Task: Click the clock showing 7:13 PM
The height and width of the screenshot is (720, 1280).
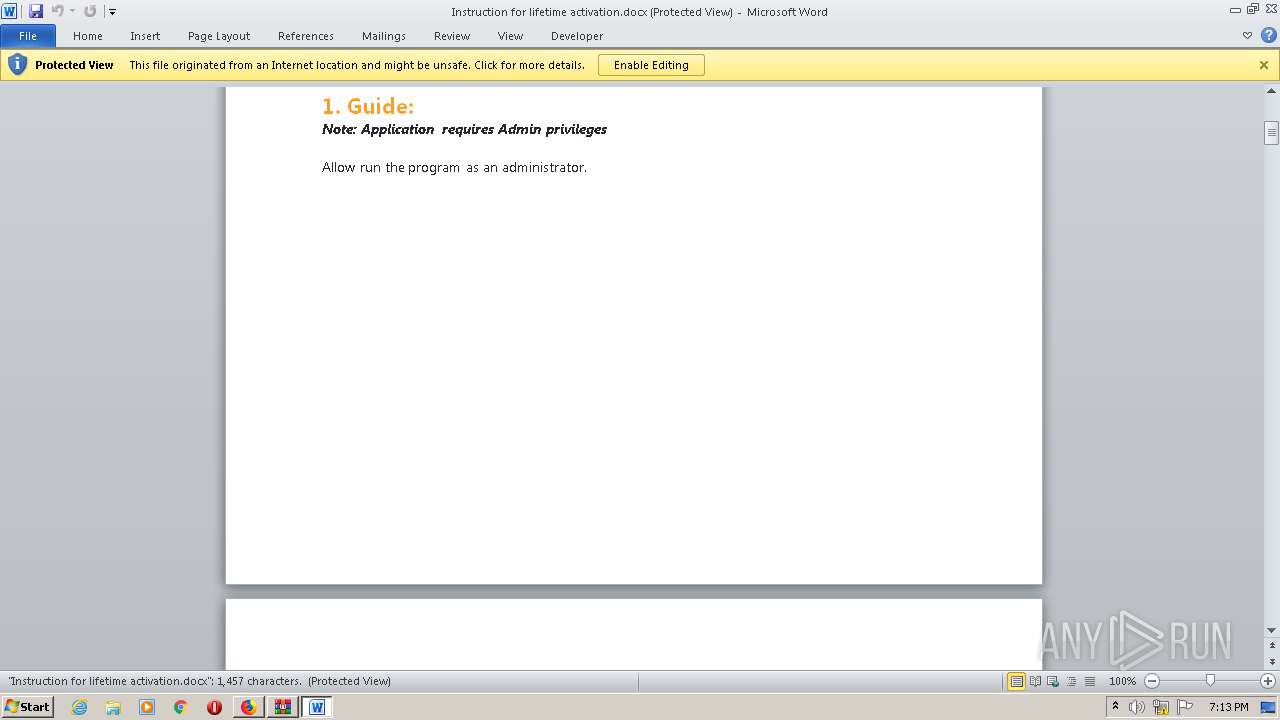Action: click(x=1228, y=707)
